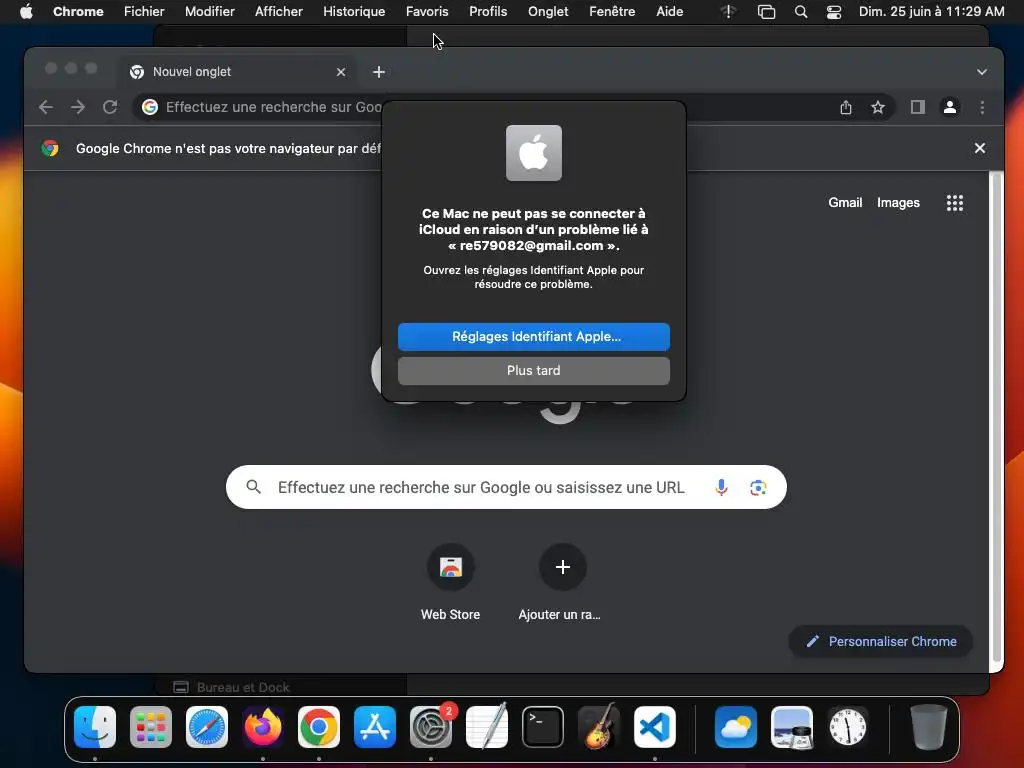The width and height of the screenshot is (1024, 768).
Task: Reload the current page
Action: [x=110, y=107]
